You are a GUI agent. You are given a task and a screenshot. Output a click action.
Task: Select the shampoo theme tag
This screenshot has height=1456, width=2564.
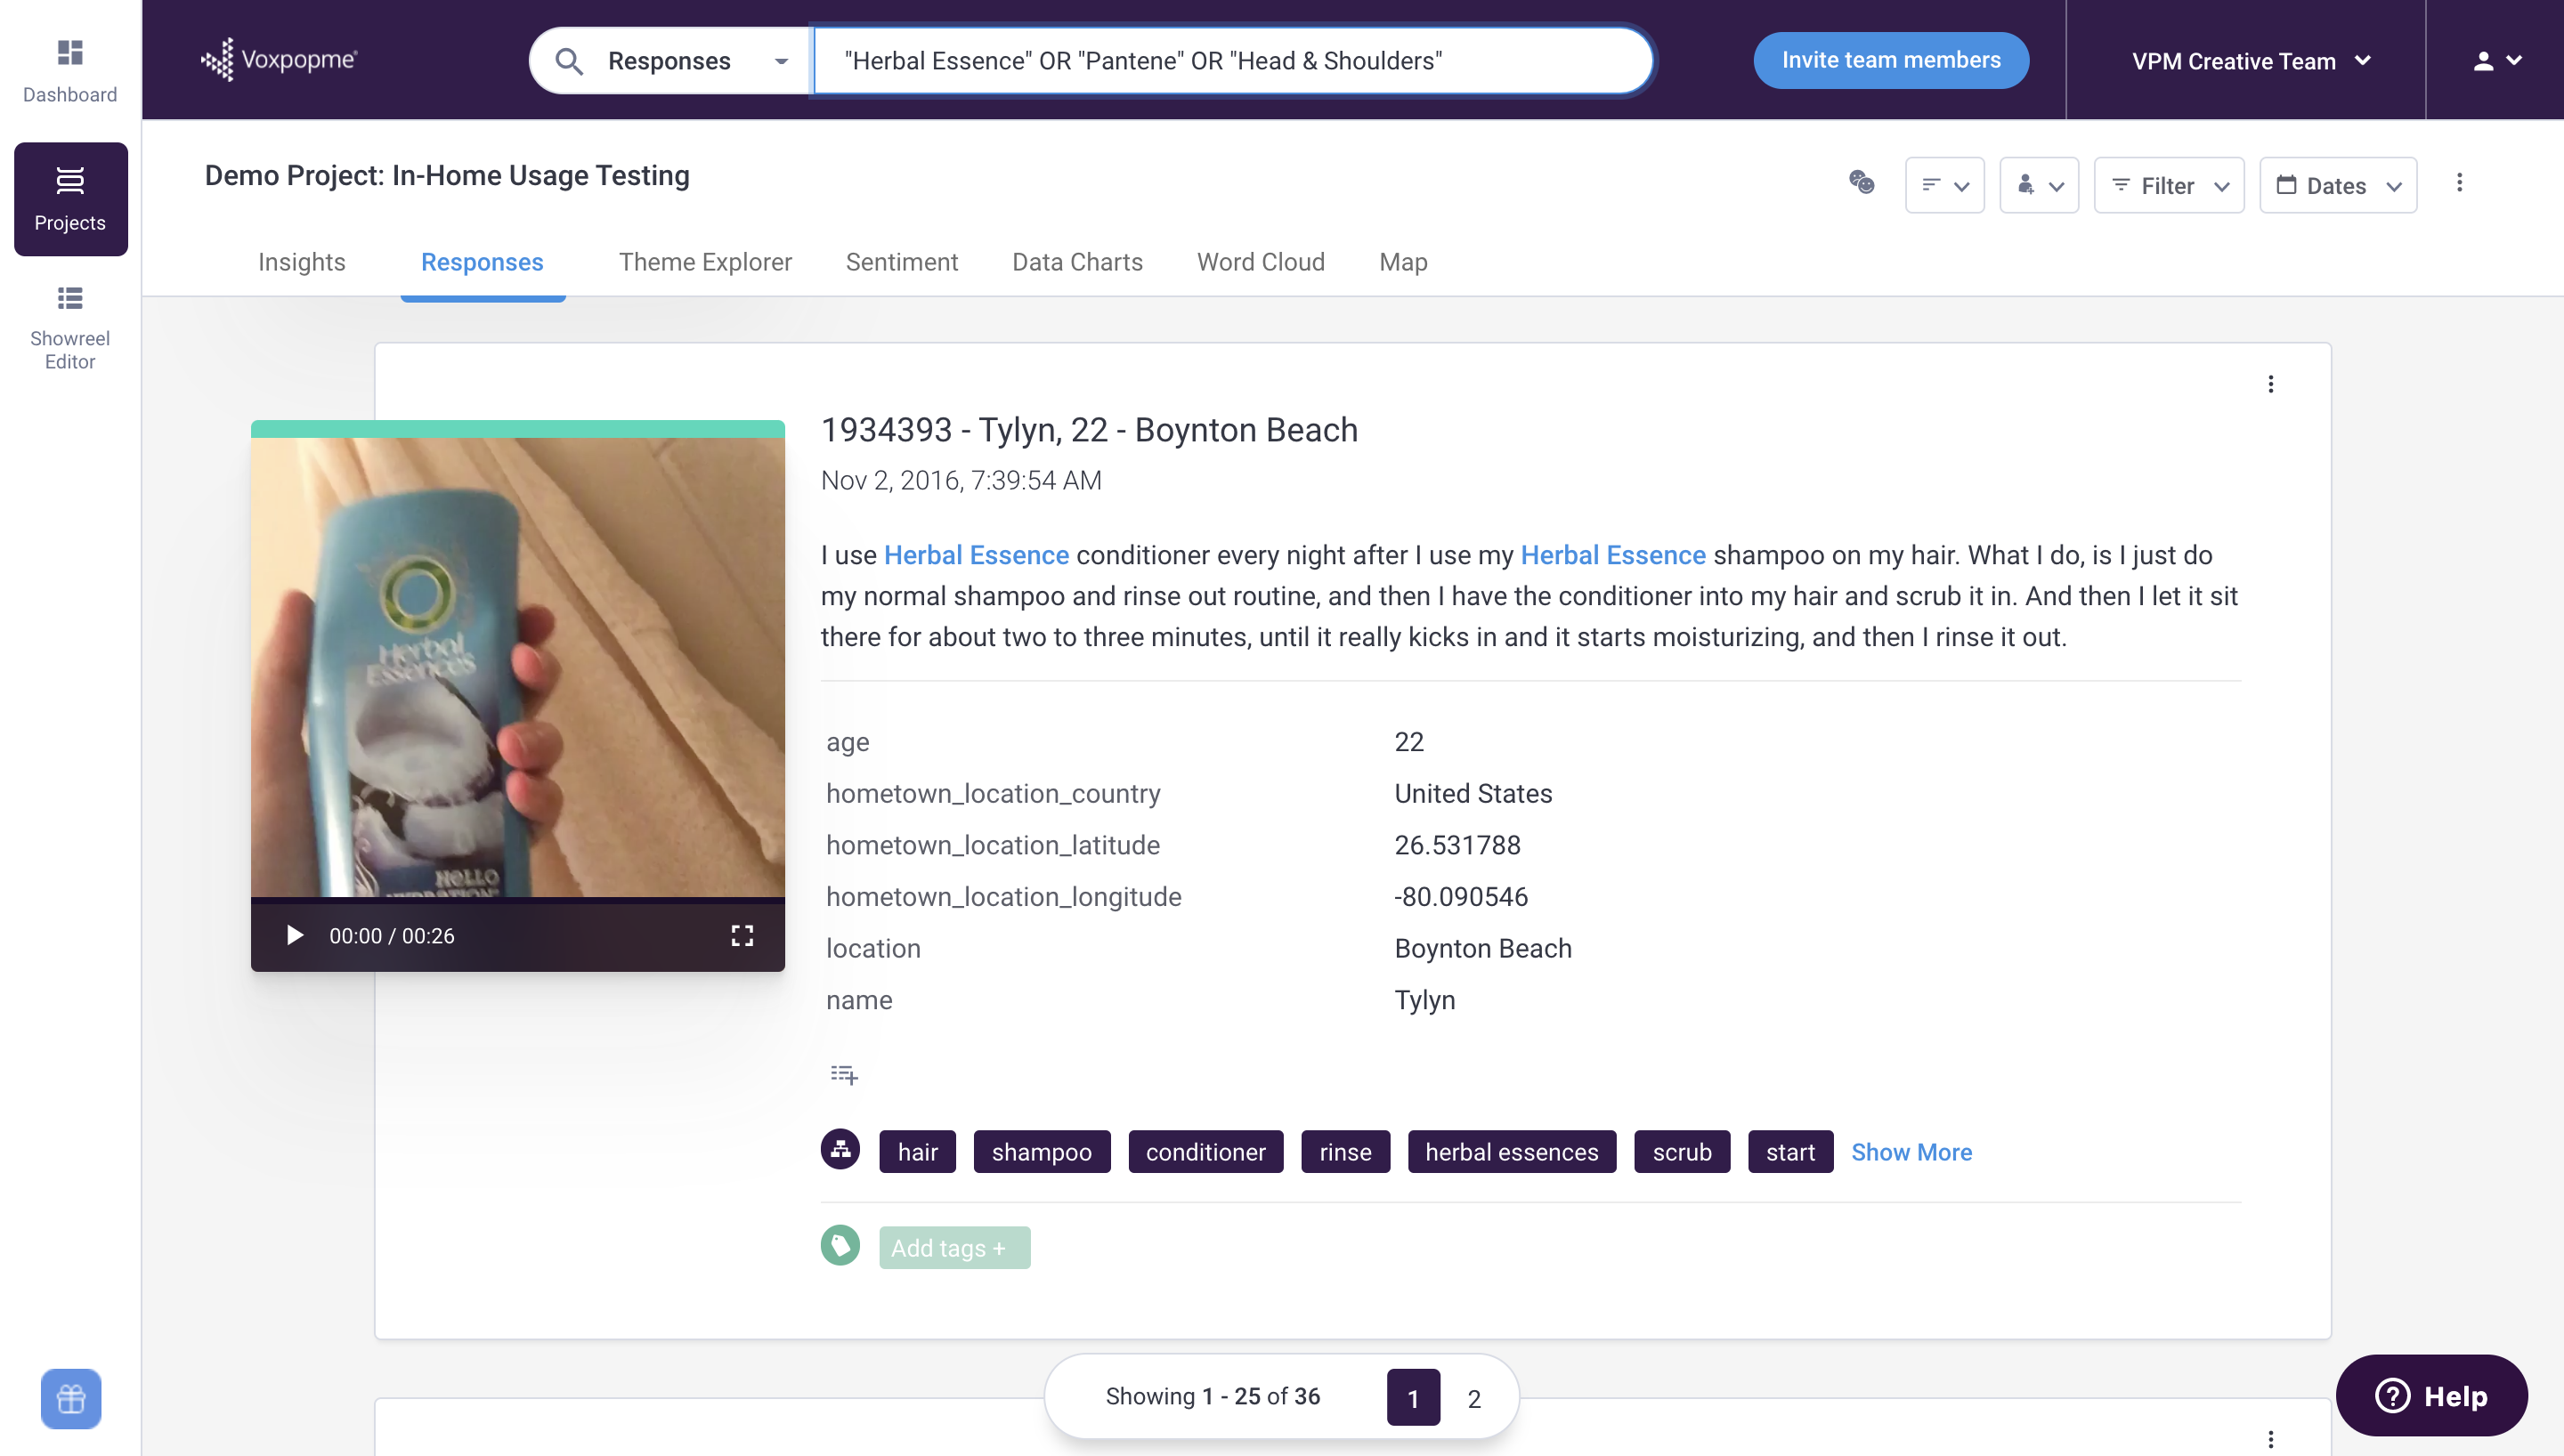(1041, 1152)
